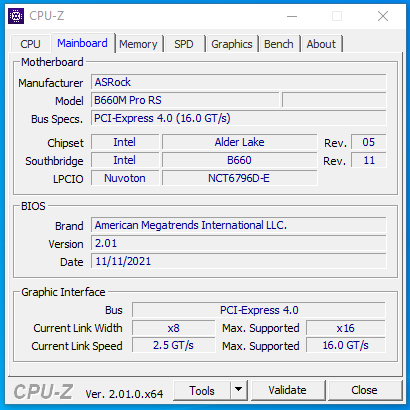Click the Alder Lake chipset value
The height and width of the screenshot is (410, 410).
tap(239, 142)
